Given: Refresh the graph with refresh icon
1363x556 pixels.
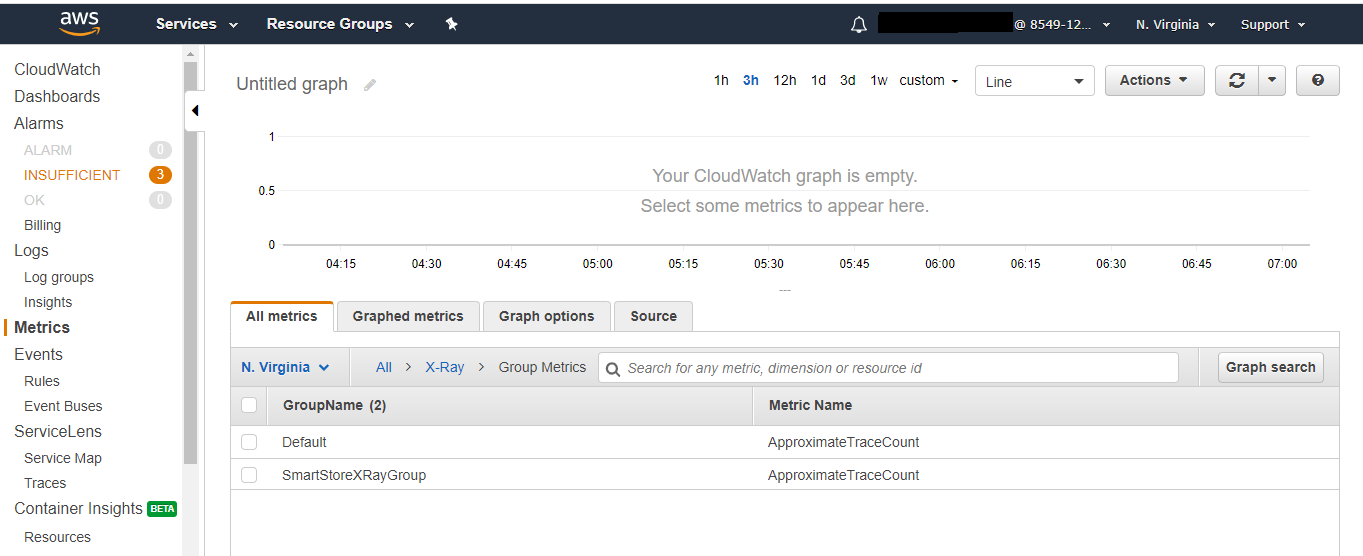Looking at the screenshot, I should 1237,81.
